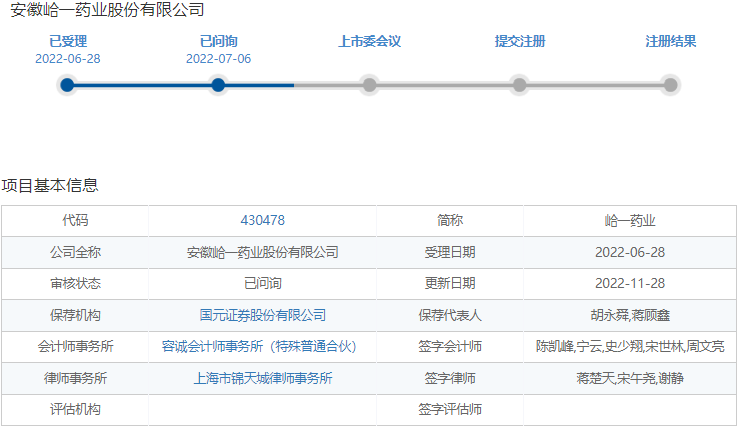Click the update date 2022-11-28
Viewport: 738px width, 427px height.
click(630, 283)
